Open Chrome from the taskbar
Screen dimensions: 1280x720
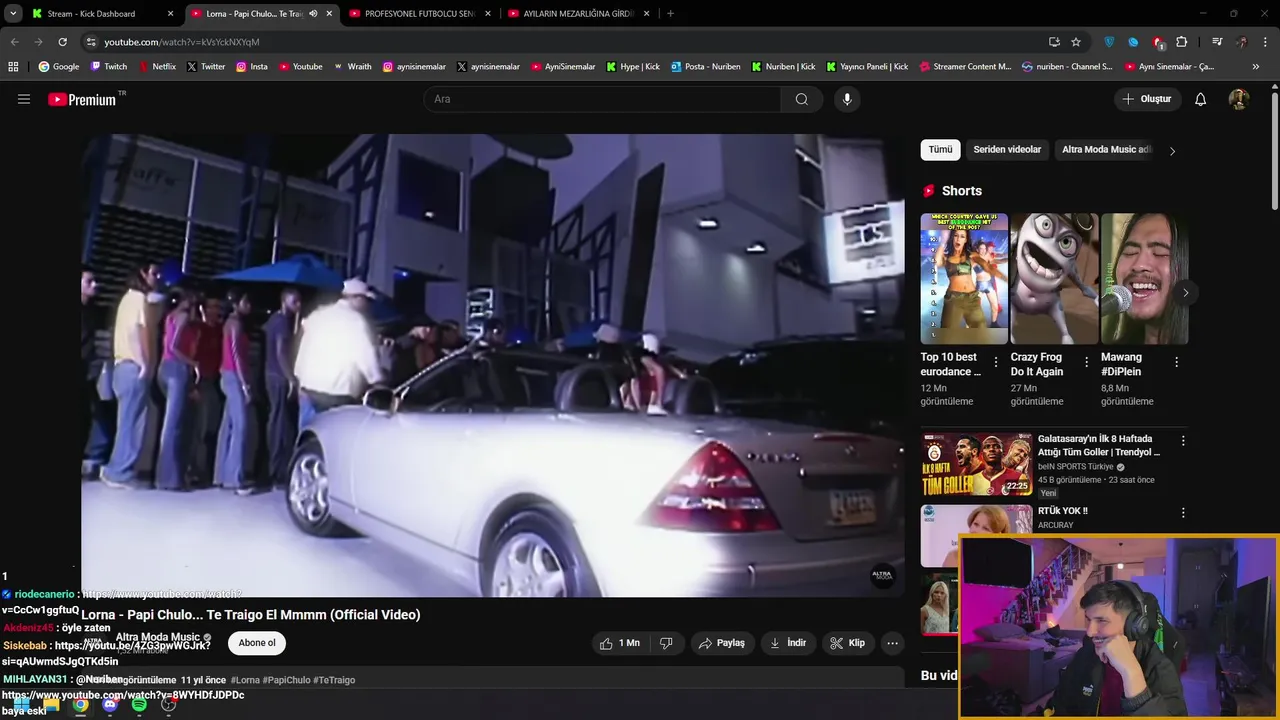coord(80,705)
